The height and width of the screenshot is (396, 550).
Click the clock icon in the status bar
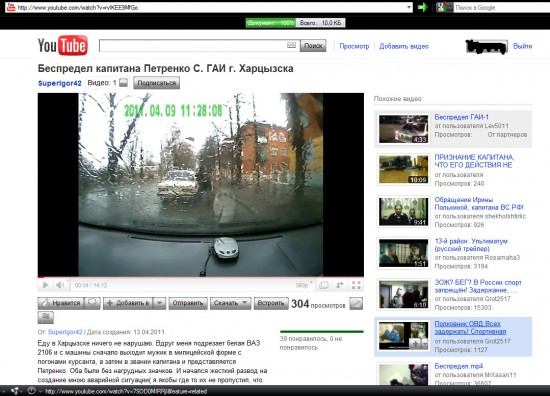32,391
